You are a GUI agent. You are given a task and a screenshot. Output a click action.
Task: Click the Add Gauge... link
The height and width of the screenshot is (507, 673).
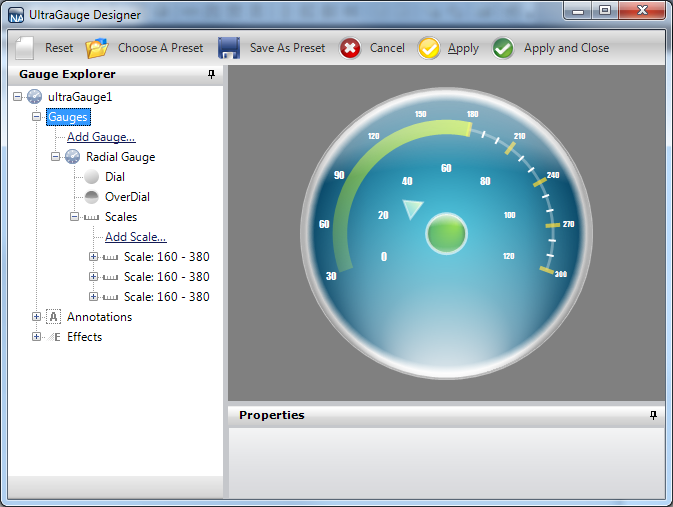[101, 137]
